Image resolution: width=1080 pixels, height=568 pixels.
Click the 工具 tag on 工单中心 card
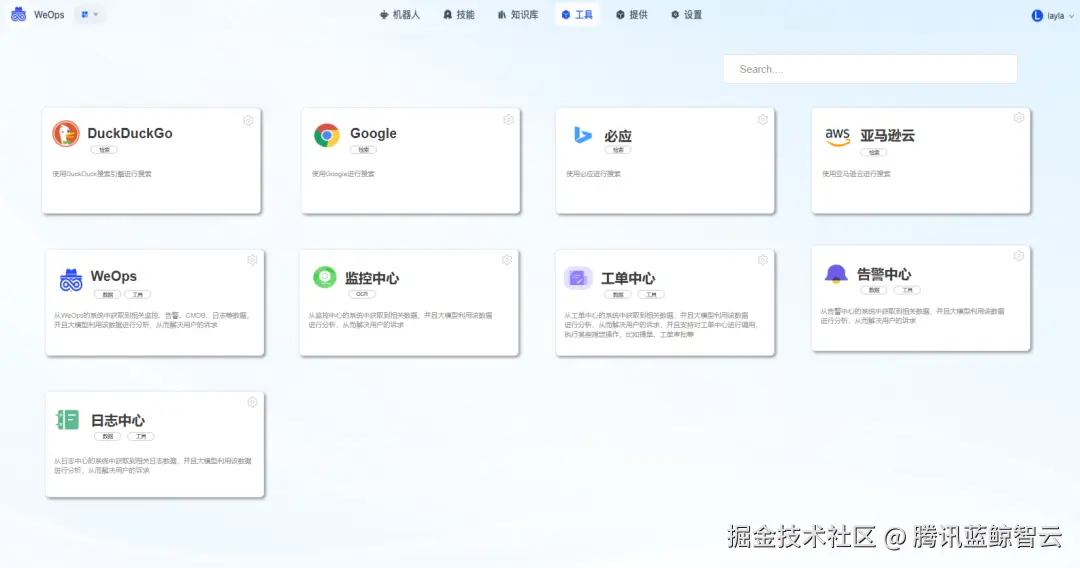click(x=651, y=295)
